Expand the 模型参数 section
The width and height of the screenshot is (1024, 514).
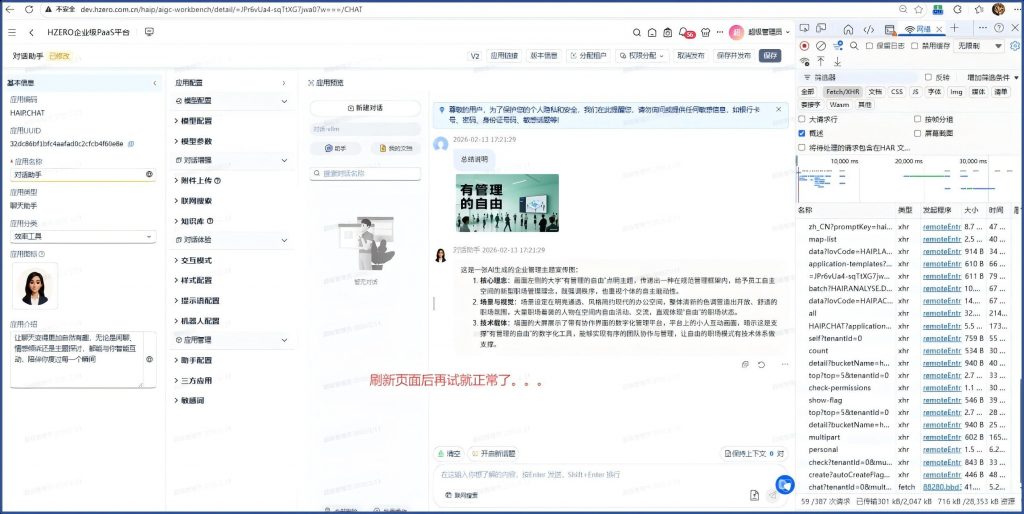click(196, 141)
